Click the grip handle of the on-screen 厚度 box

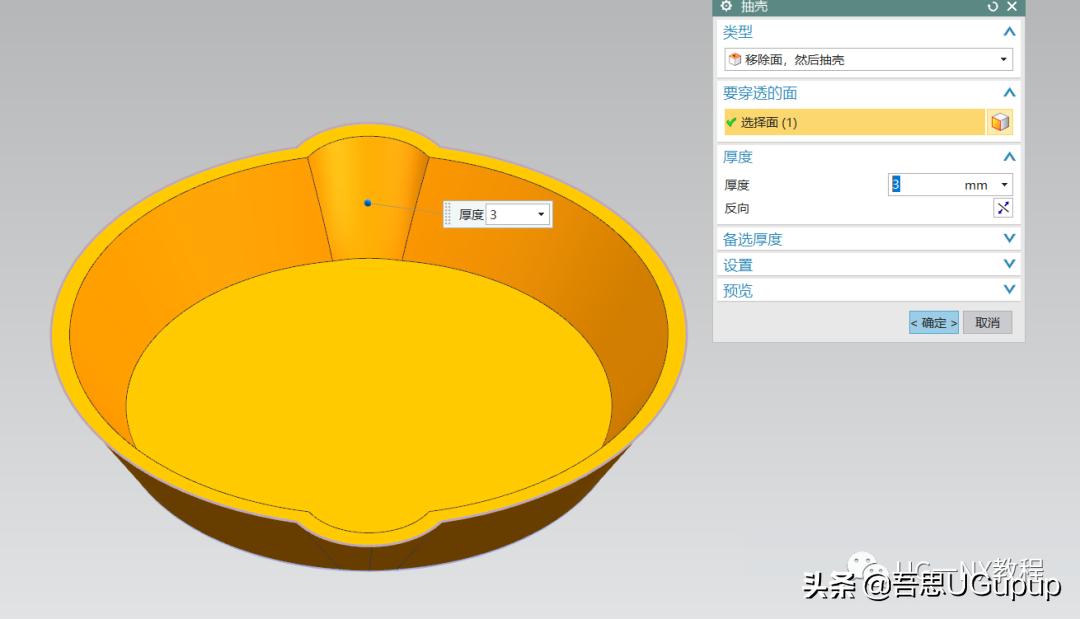(448, 215)
